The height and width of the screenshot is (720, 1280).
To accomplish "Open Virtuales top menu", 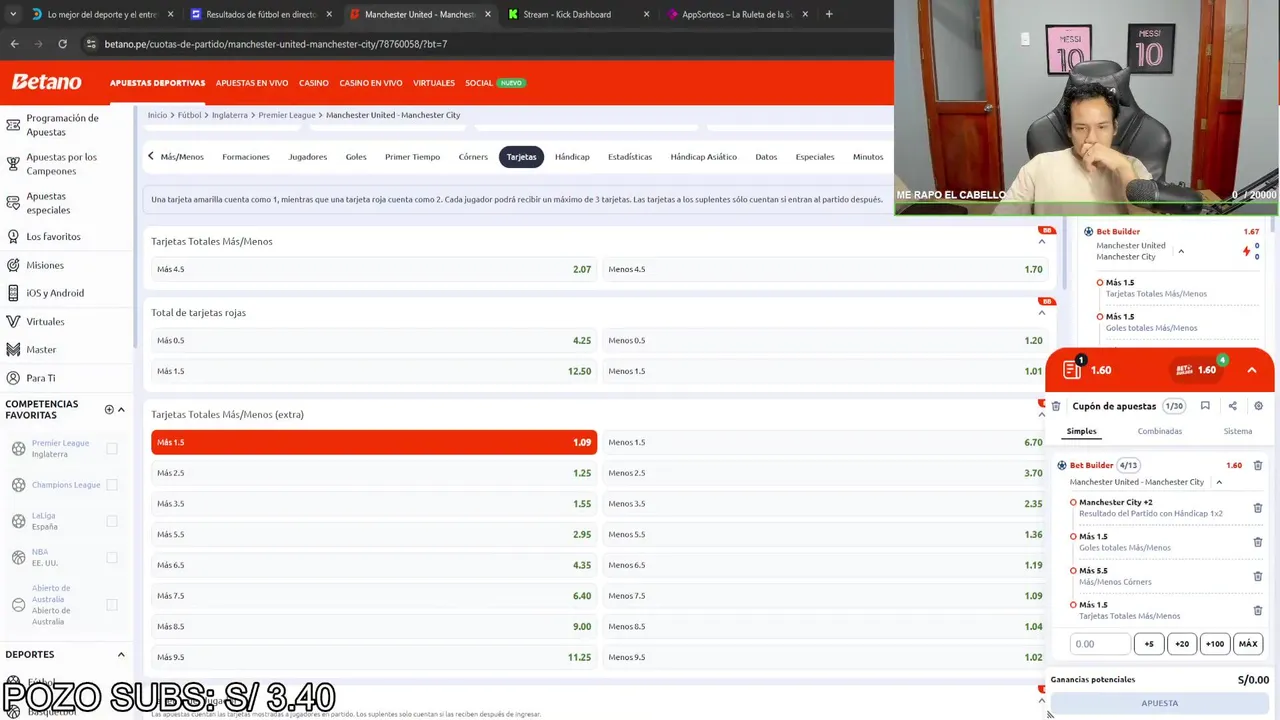I will coord(434,83).
